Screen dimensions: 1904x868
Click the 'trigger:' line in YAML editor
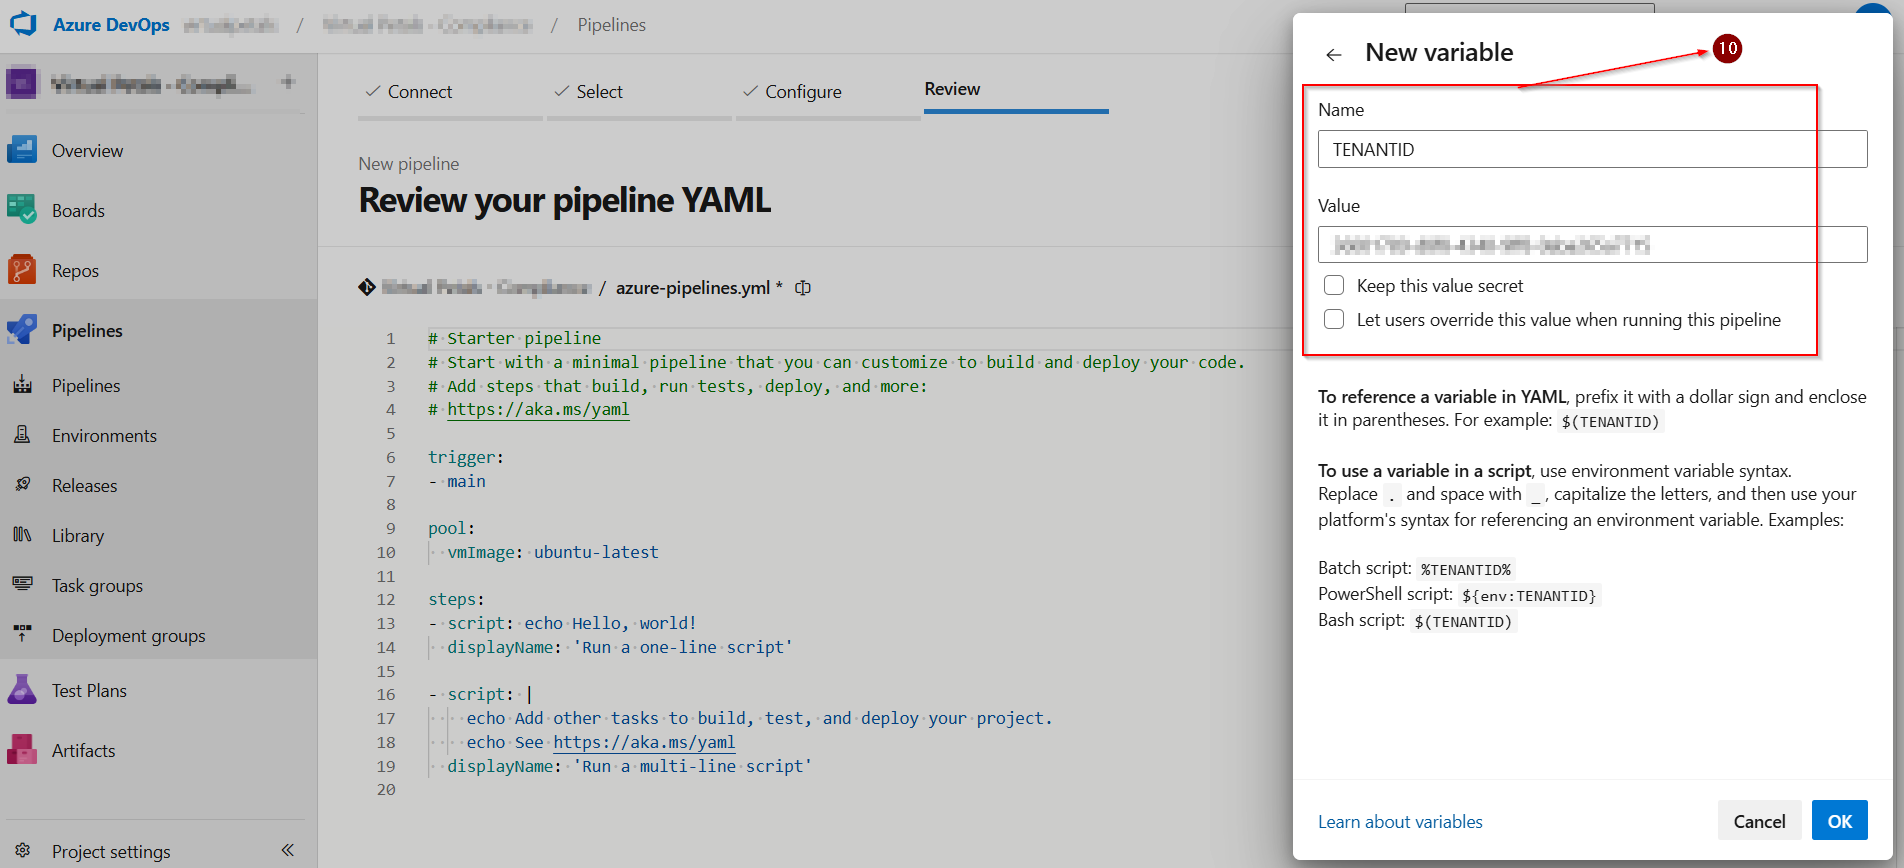pos(466,457)
